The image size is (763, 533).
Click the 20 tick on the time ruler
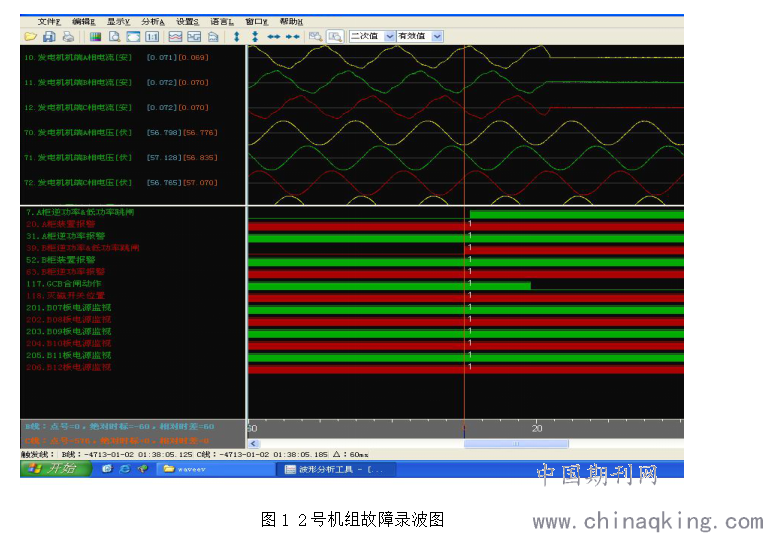point(537,428)
